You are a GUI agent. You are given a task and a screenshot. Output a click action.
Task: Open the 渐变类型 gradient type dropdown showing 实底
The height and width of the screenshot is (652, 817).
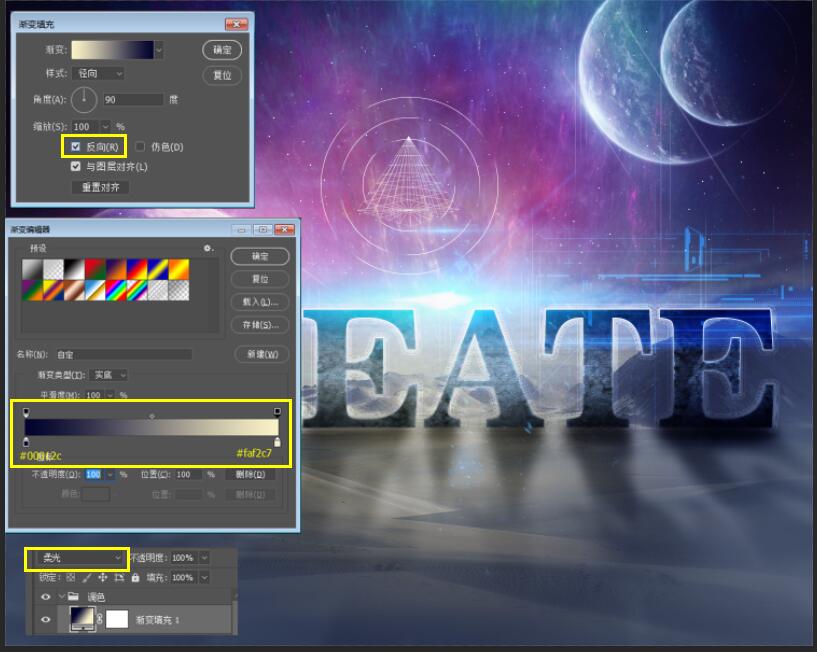[x=108, y=375]
